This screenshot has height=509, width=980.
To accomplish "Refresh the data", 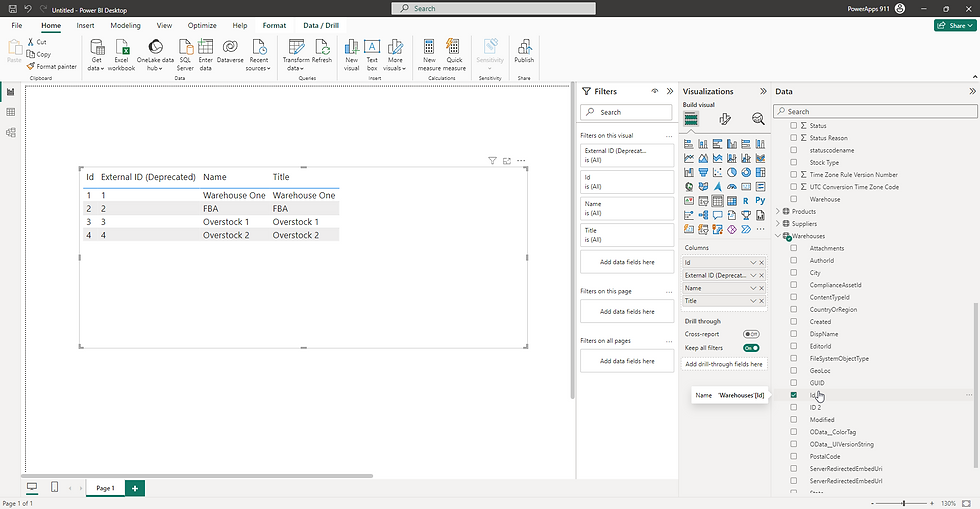I will (322, 51).
